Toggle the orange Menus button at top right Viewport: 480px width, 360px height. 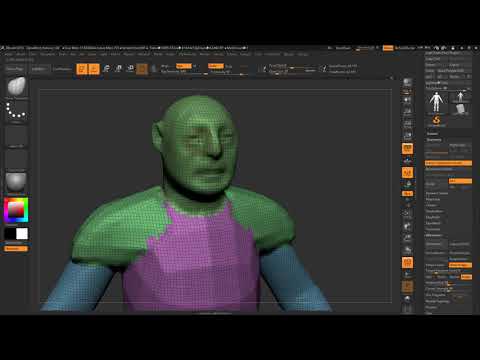(388, 48)
